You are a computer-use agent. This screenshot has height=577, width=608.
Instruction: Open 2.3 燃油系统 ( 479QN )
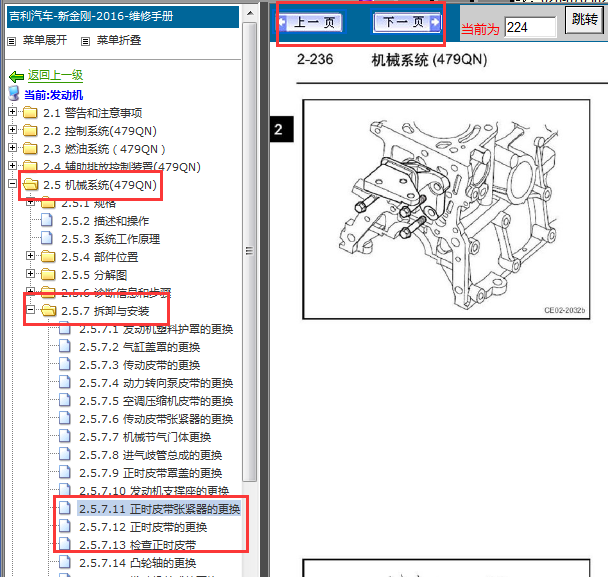point(105,149)
